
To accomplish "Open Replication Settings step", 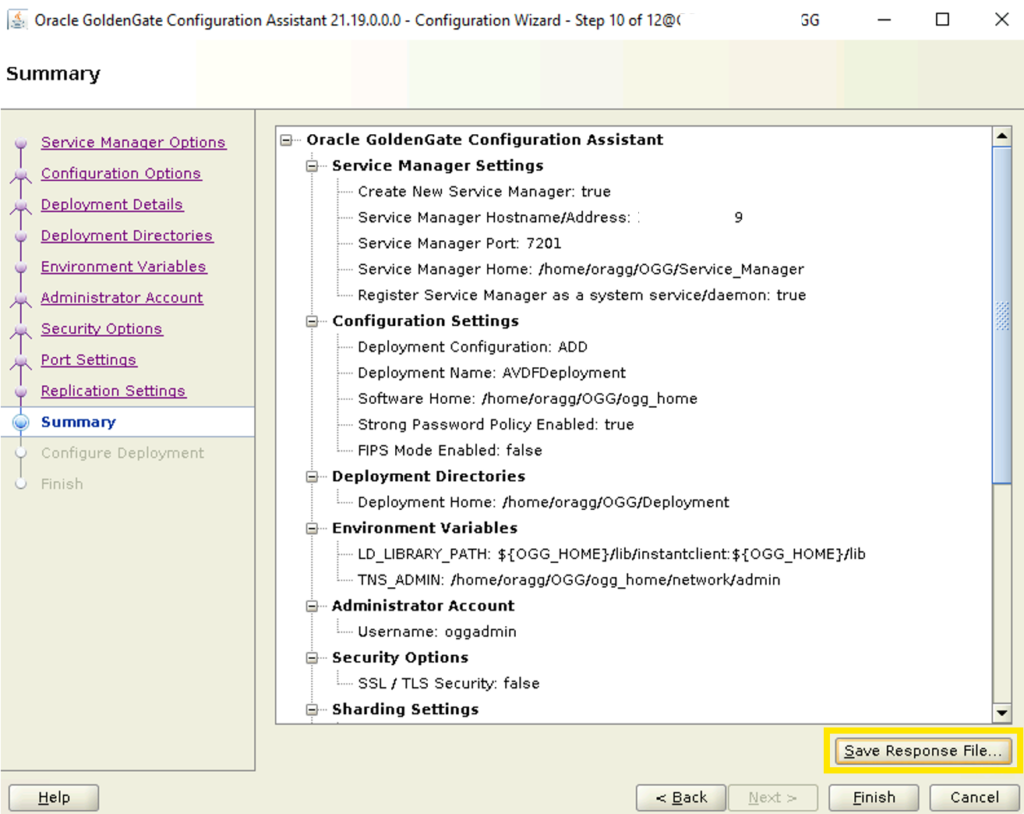I will tap(113, 391).
